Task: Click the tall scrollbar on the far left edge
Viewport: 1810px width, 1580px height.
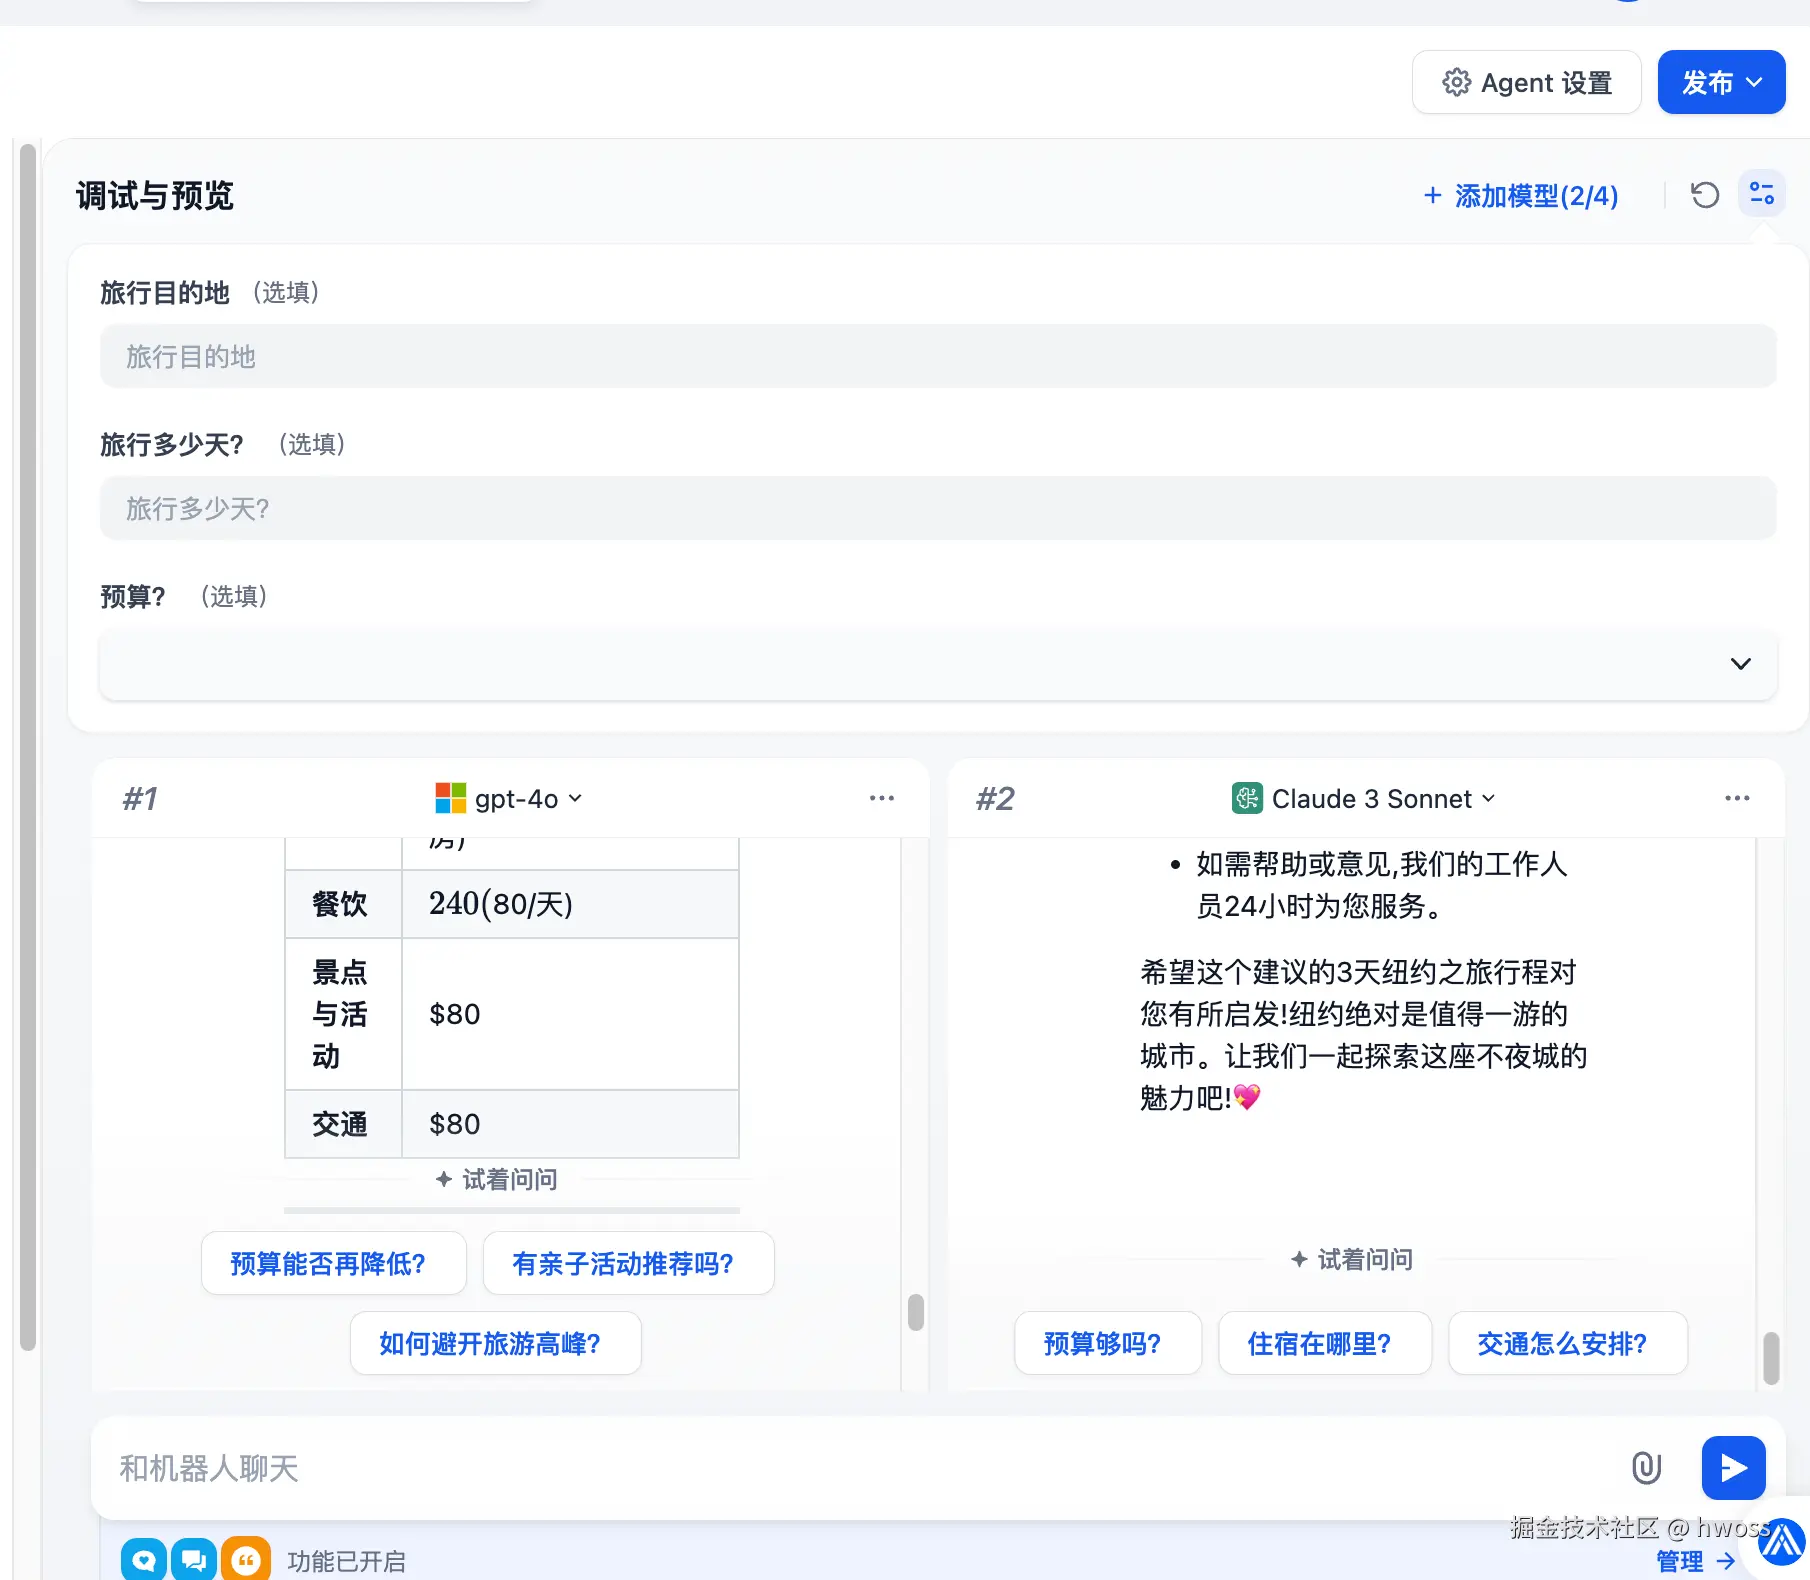Action: (28, 748)
